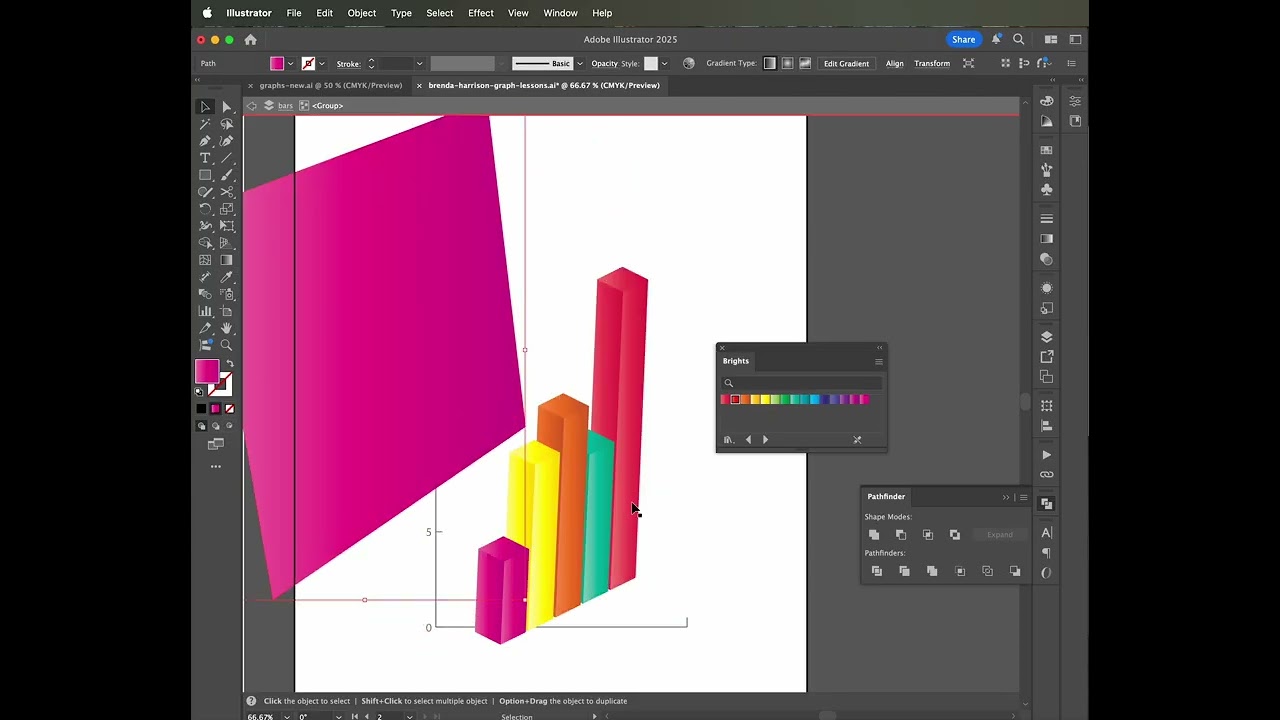
Task: Pick the yellow swatch in Brights
Action: point(763,400)
